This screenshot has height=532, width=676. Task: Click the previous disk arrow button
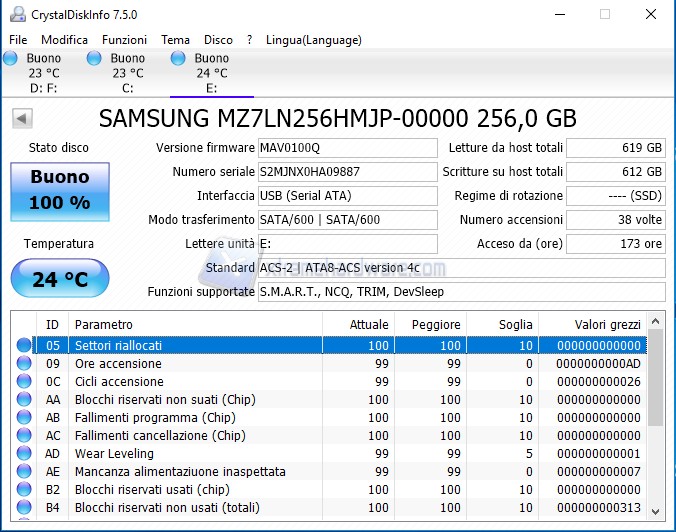click(21, 119)
